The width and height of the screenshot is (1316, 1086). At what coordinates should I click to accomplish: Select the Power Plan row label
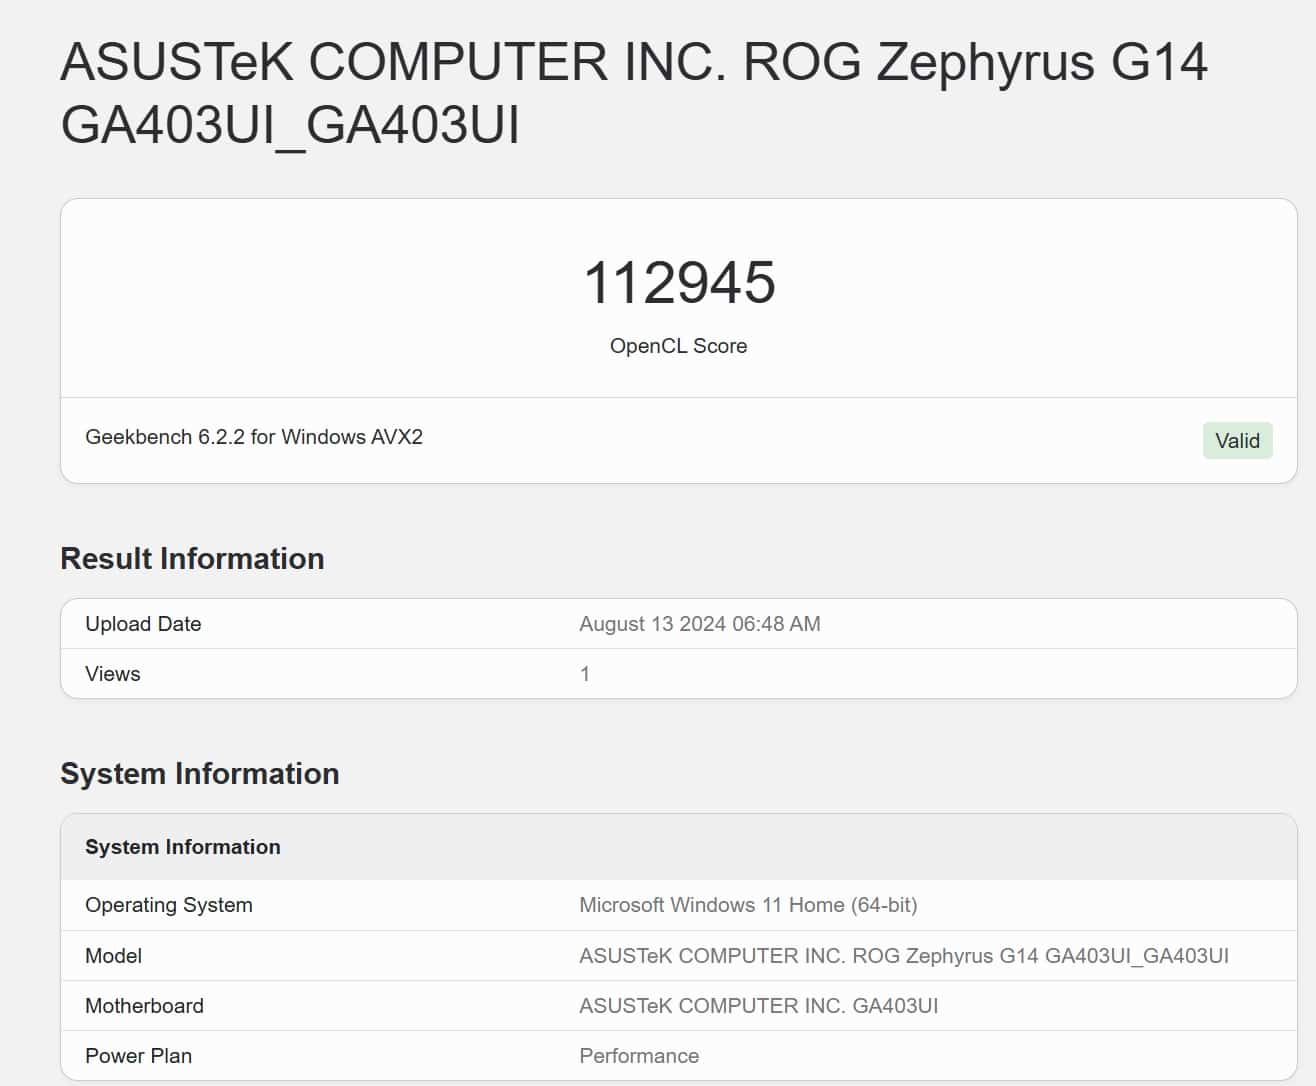click(138, 1056)
